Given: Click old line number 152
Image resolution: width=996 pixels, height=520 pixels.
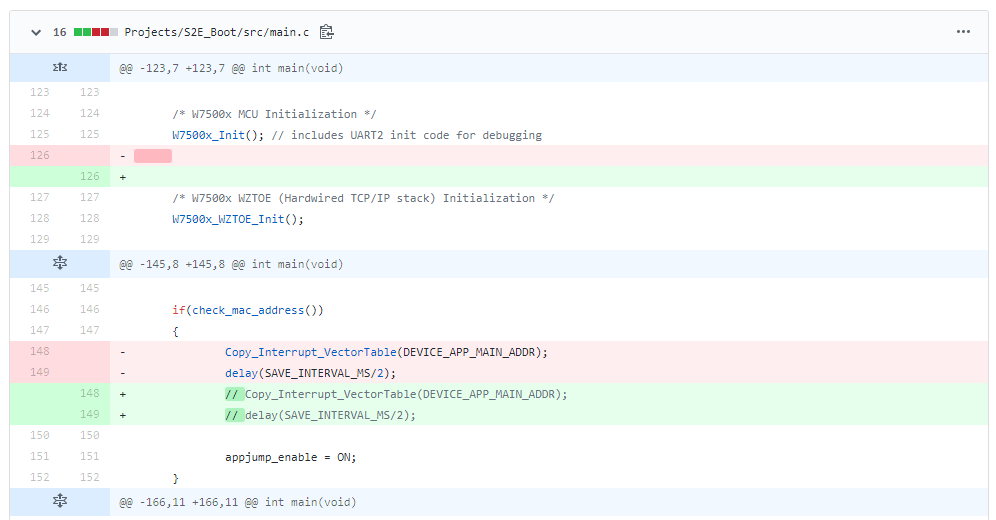Looking at the screenshot, I should [39, 477].
